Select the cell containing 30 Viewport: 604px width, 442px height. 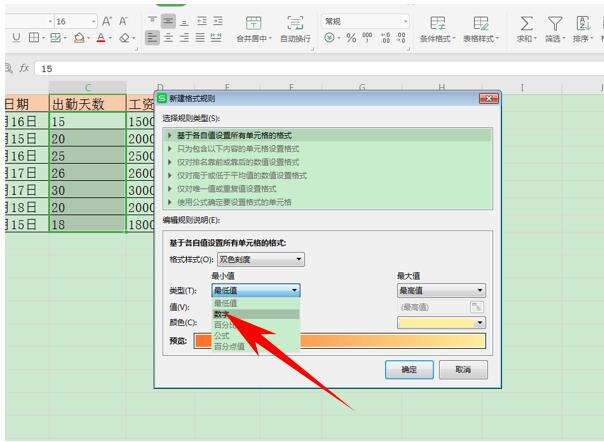point(87,190)
